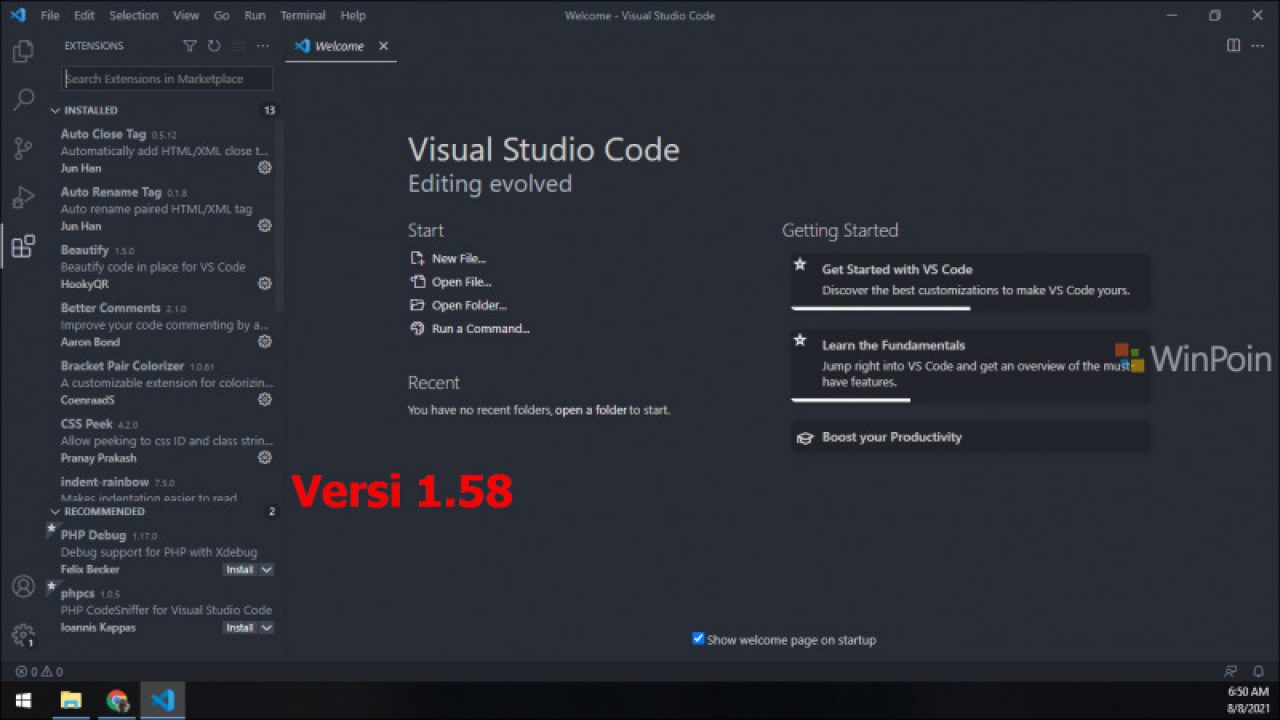Open phpcs install dropdown arrow
1280x720 pixels.
(267, 628)
